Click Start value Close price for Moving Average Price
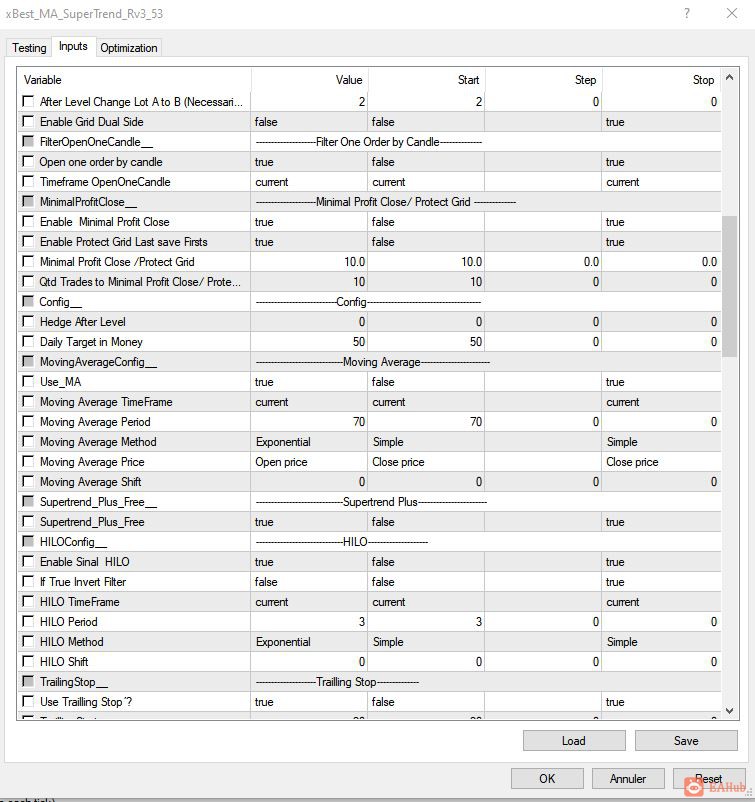The width and height of the screenshot is (755, 802). pos(427,461)
